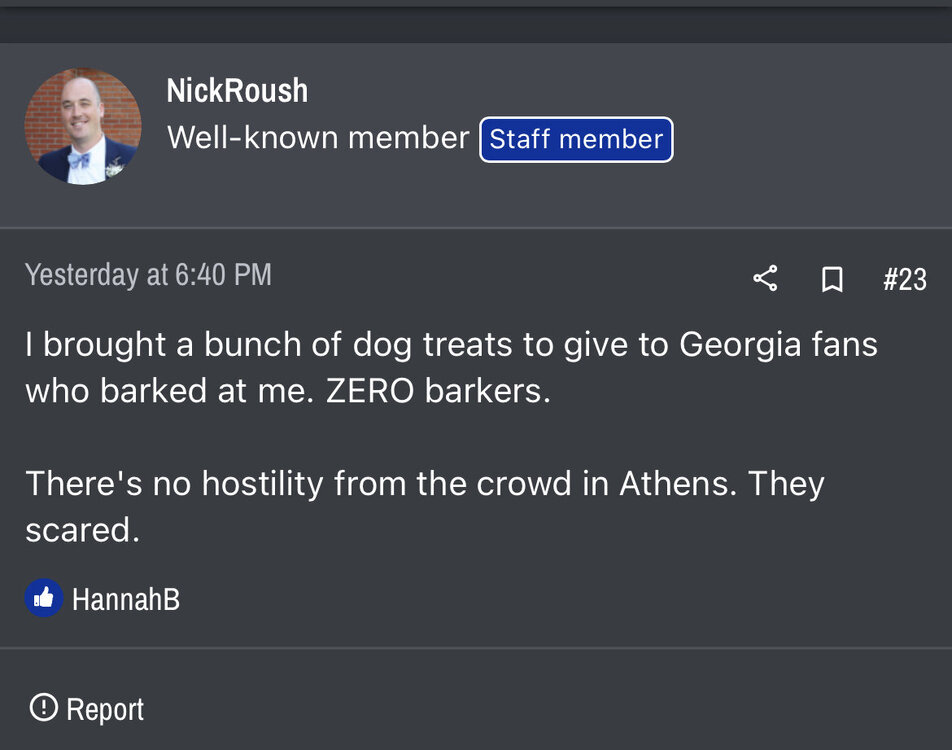952x750 pixels.
Task: Click the words Georgia fans in the post
Action: pos(778,344)
